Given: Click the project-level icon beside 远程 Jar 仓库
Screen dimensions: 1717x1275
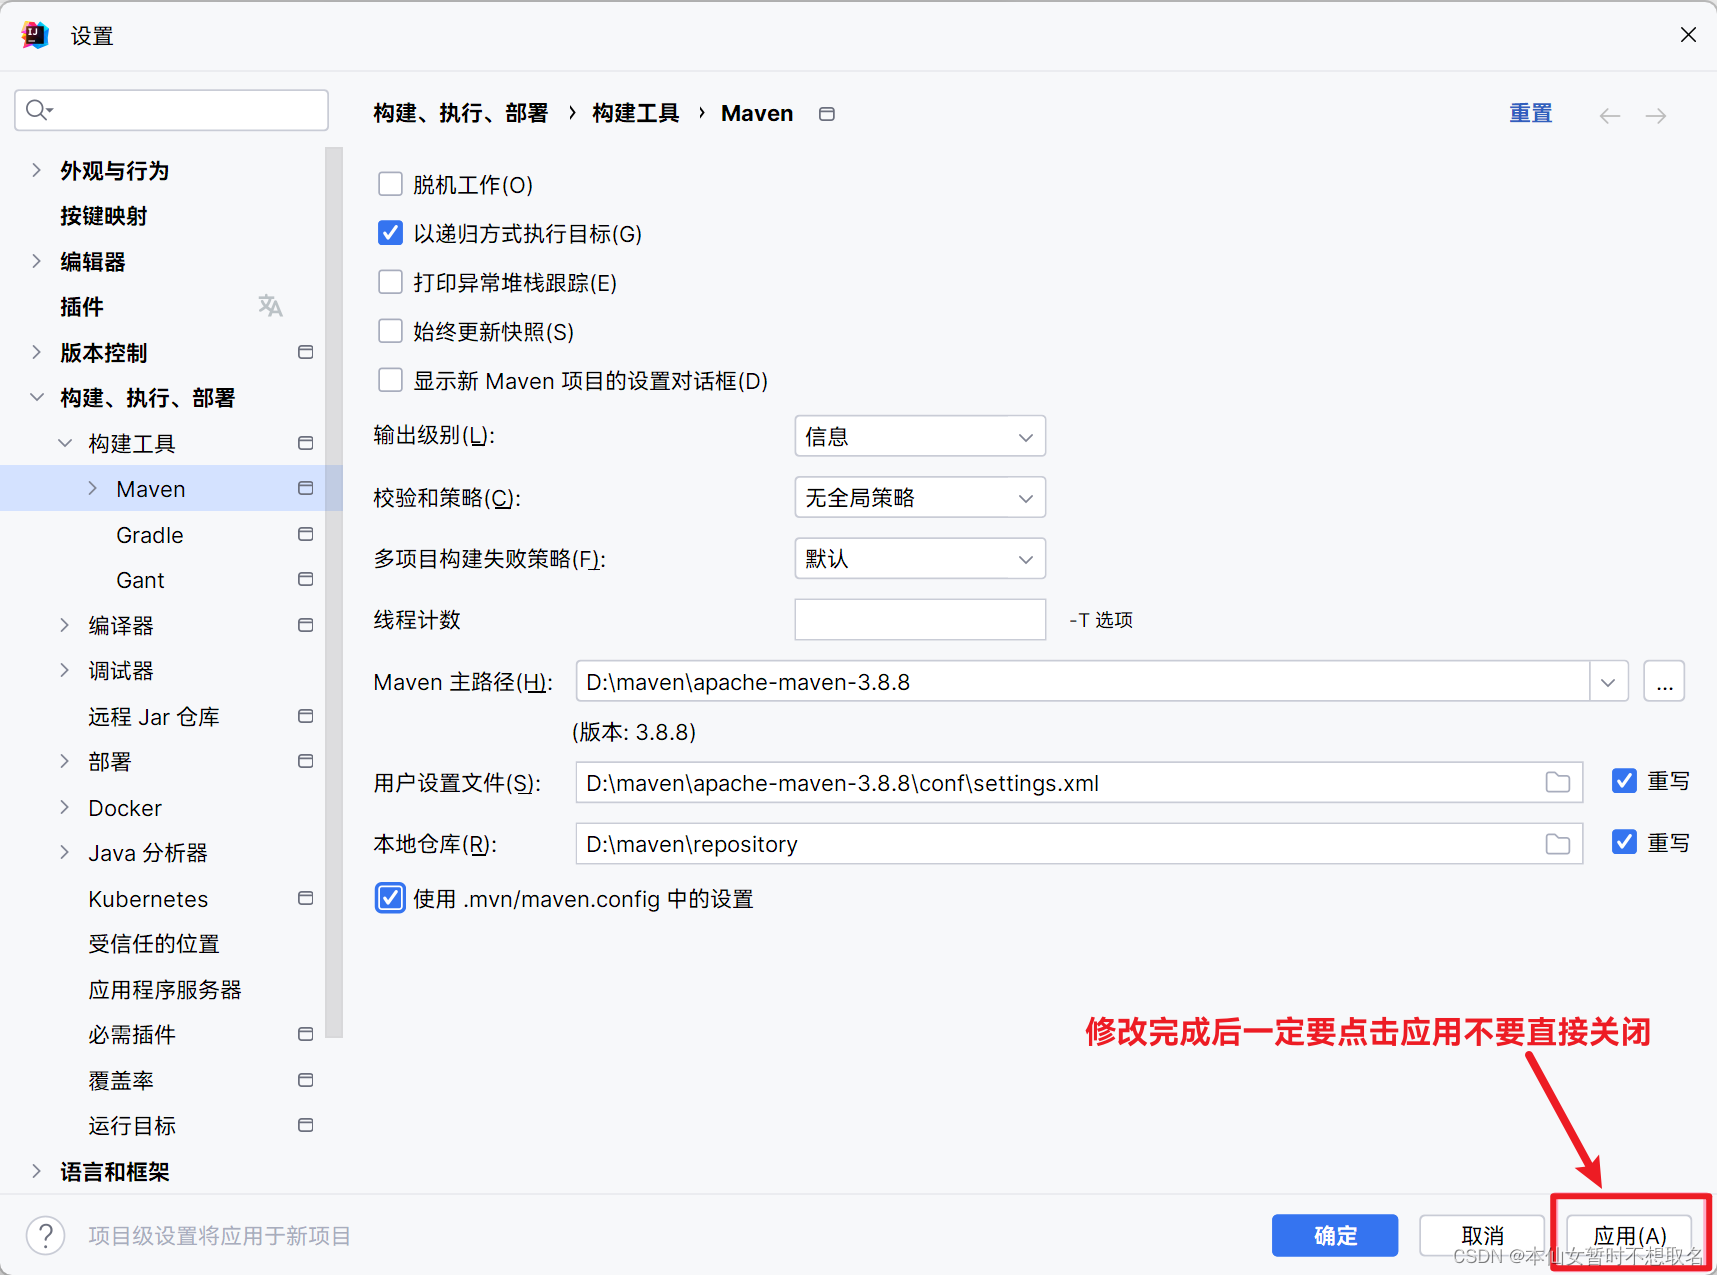Looking at the screenshot, I should tap(306, 716).
